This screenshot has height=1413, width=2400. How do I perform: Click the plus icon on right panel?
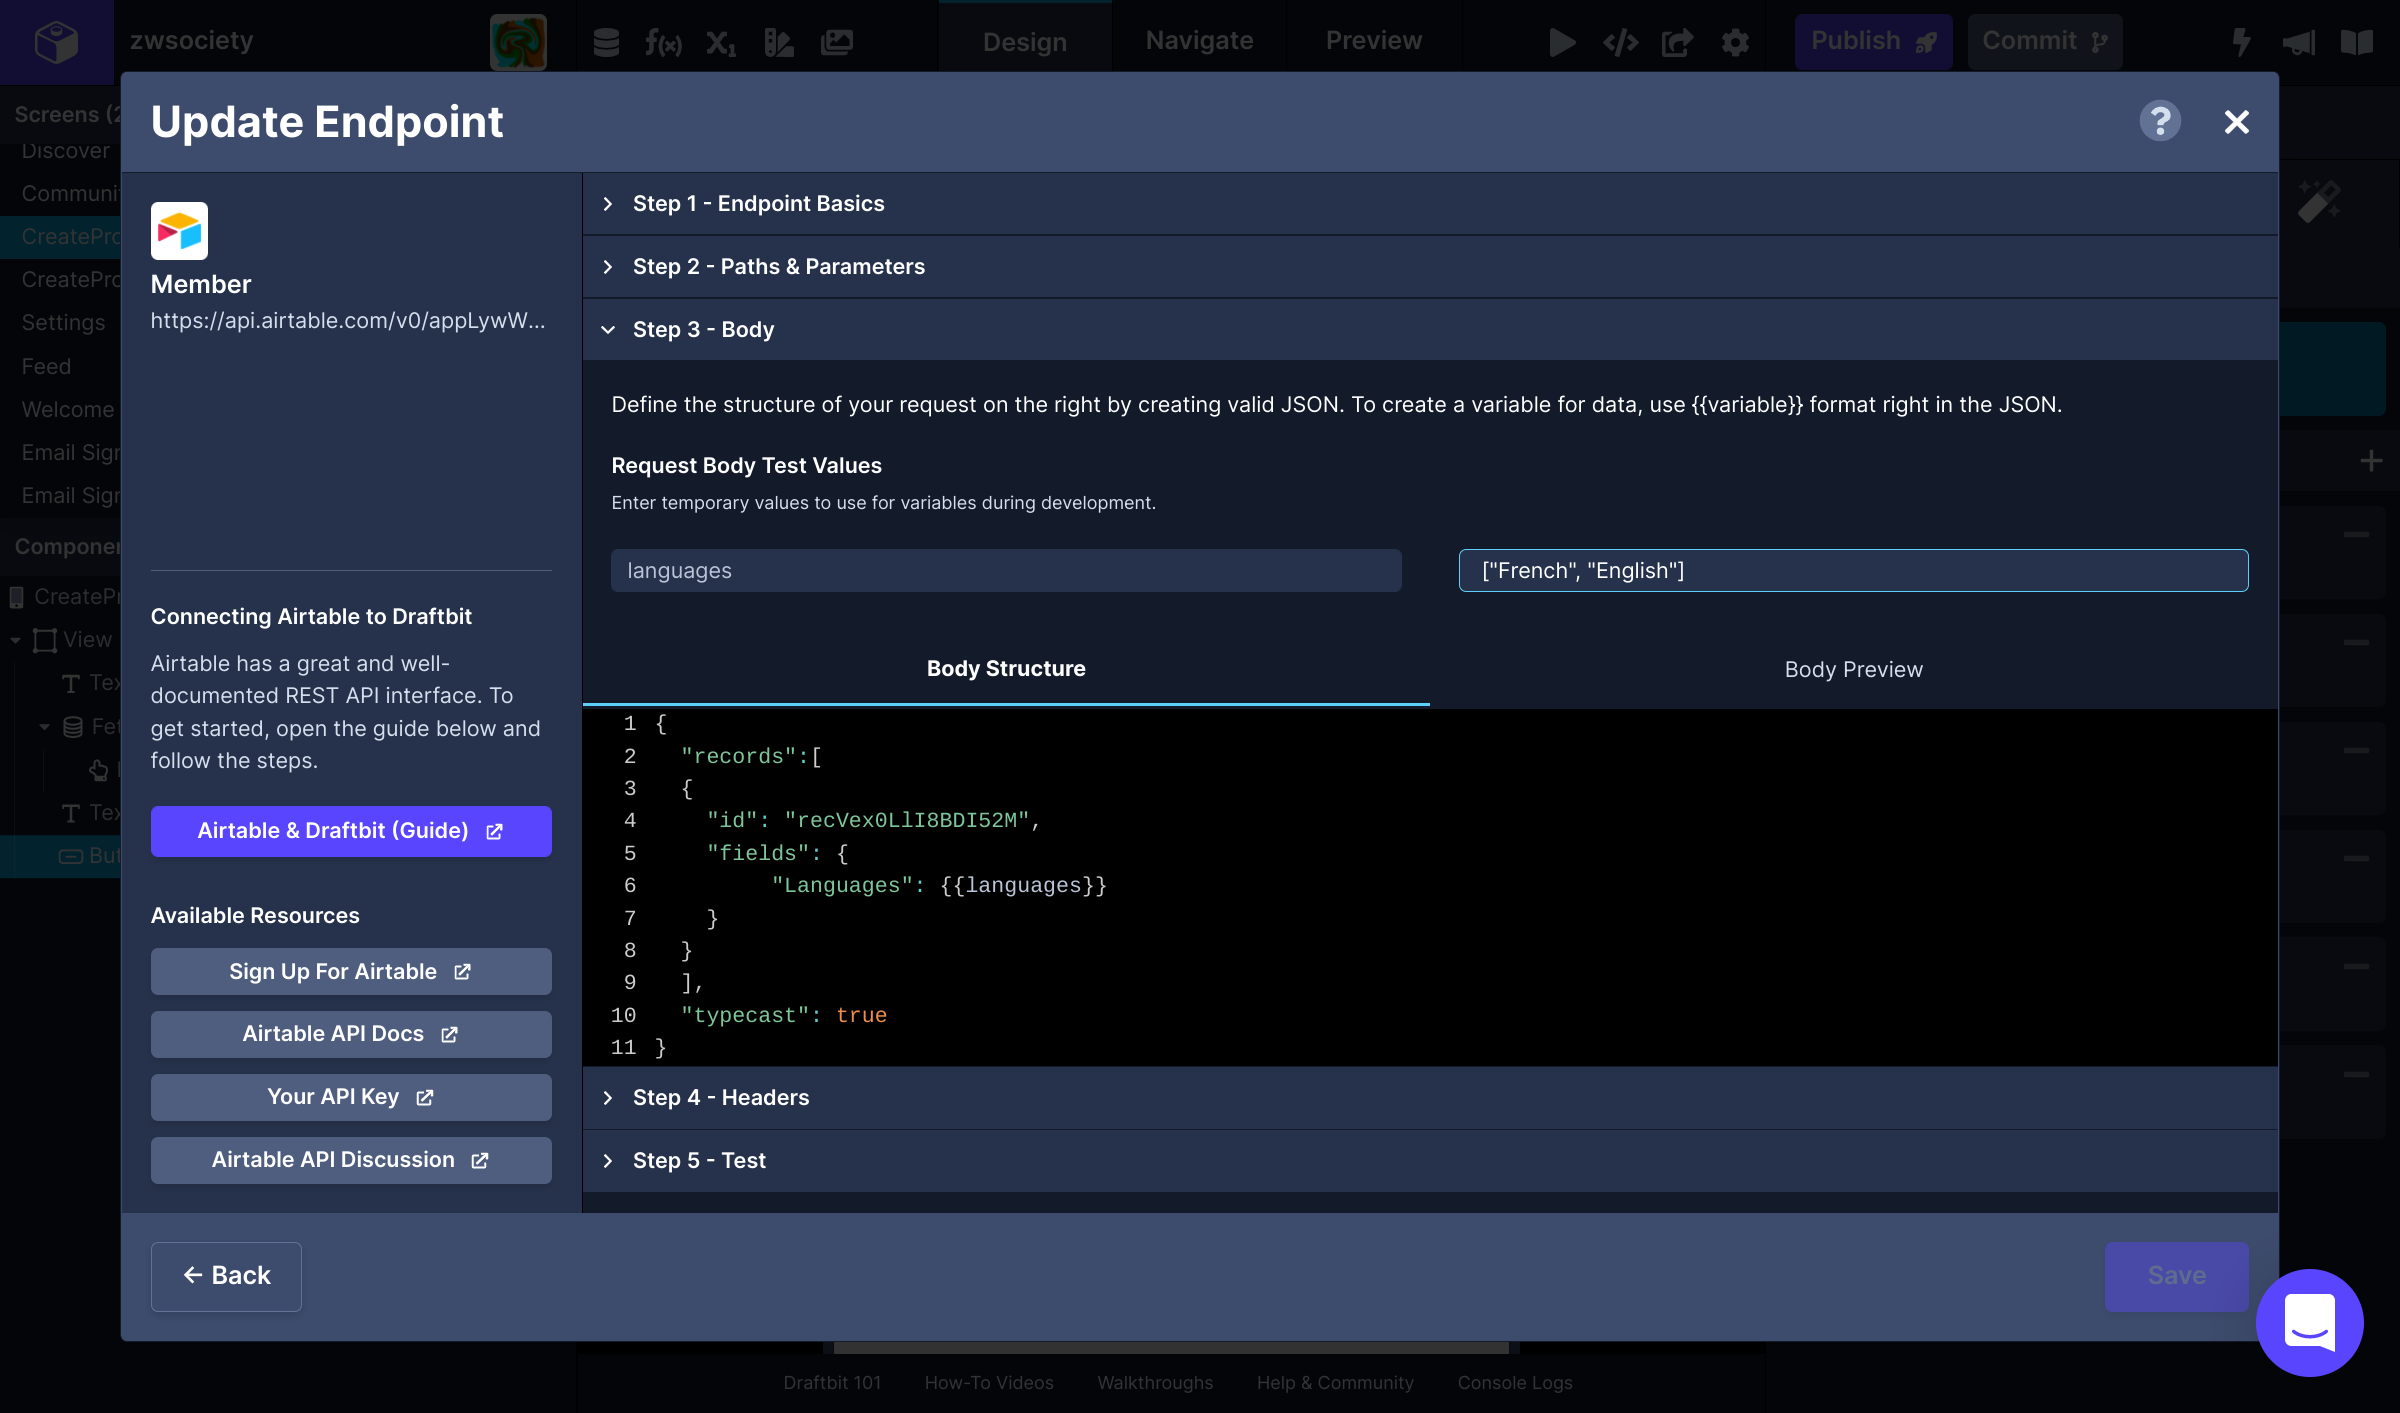tap(2371, 461)
